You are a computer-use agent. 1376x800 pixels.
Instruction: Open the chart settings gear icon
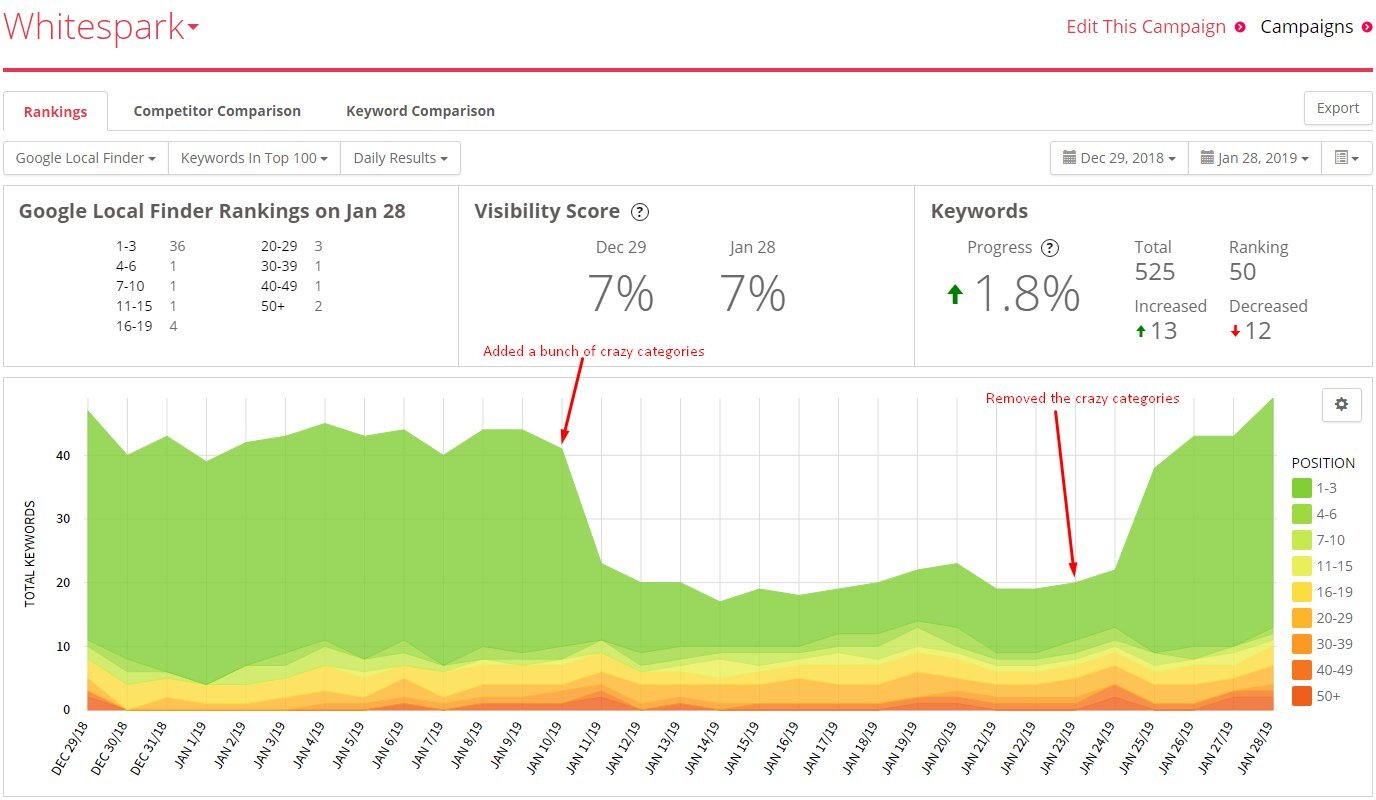[x=1341, y=404]
